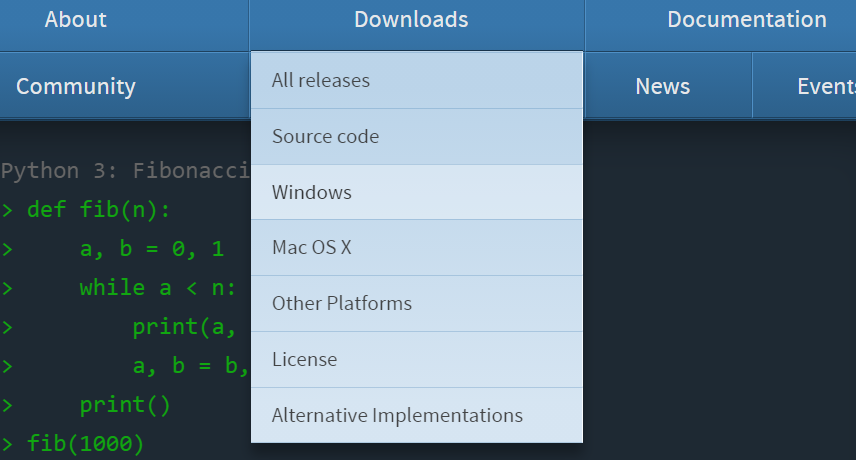Click the 'while a < n:' line
The width and height of the screenshot is (856, 460).
(158, 288)
